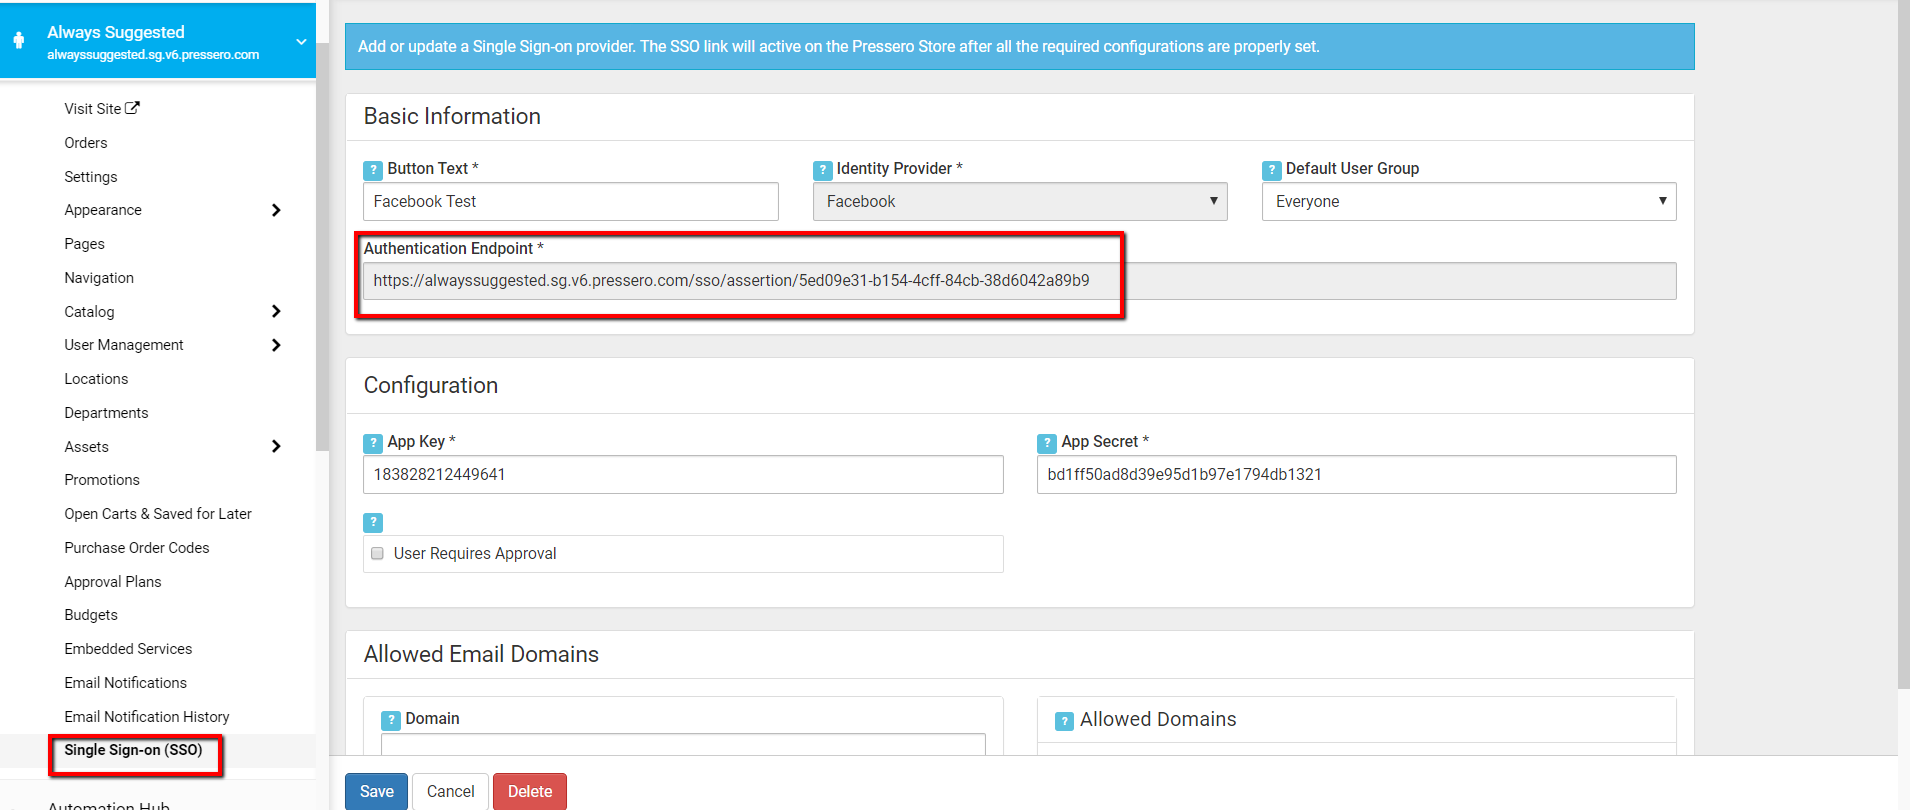Click the App Key input field

(683, 474)
